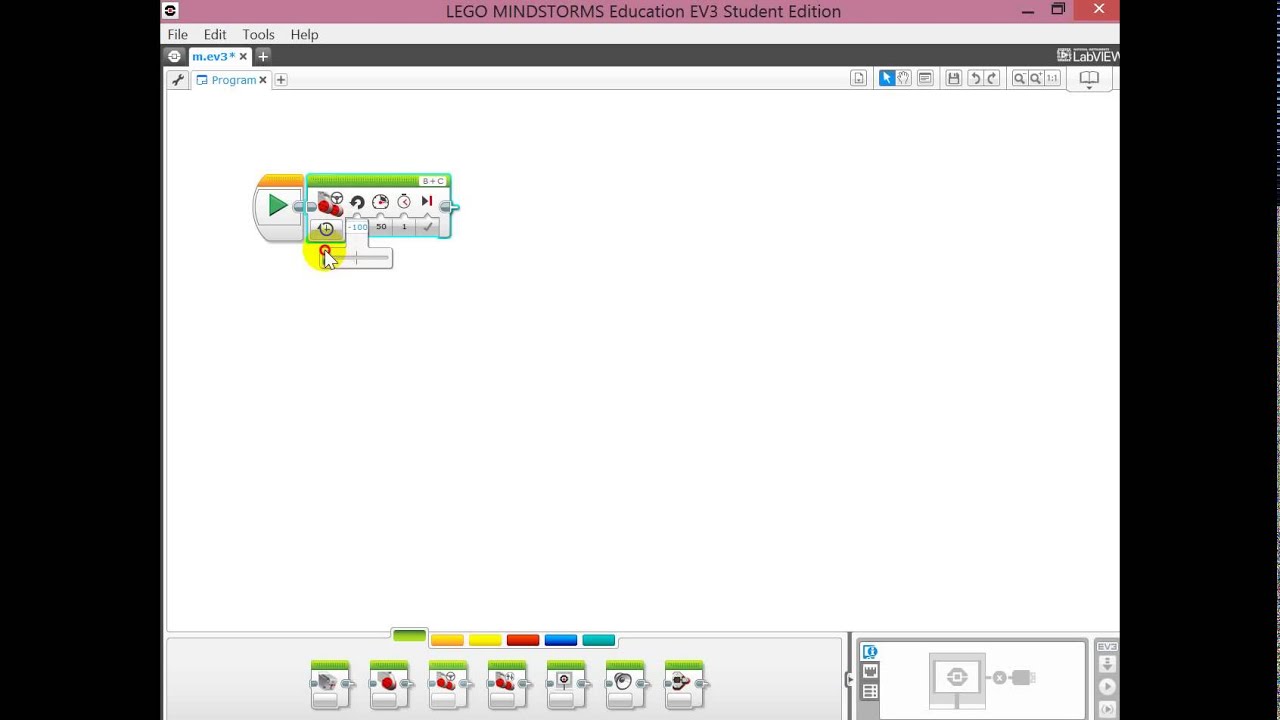Click the lobby home icon tab
1280x720 pixels.
click(175, 56)
